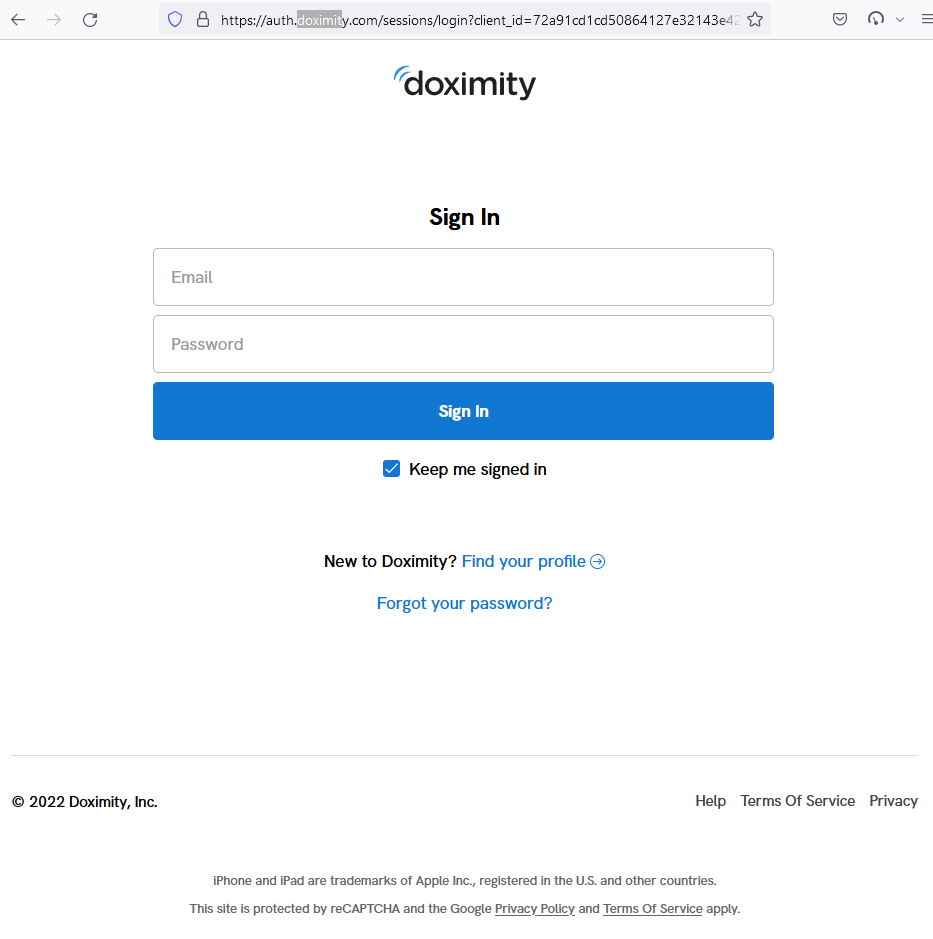Click Forgot your password link

[464, 603]
